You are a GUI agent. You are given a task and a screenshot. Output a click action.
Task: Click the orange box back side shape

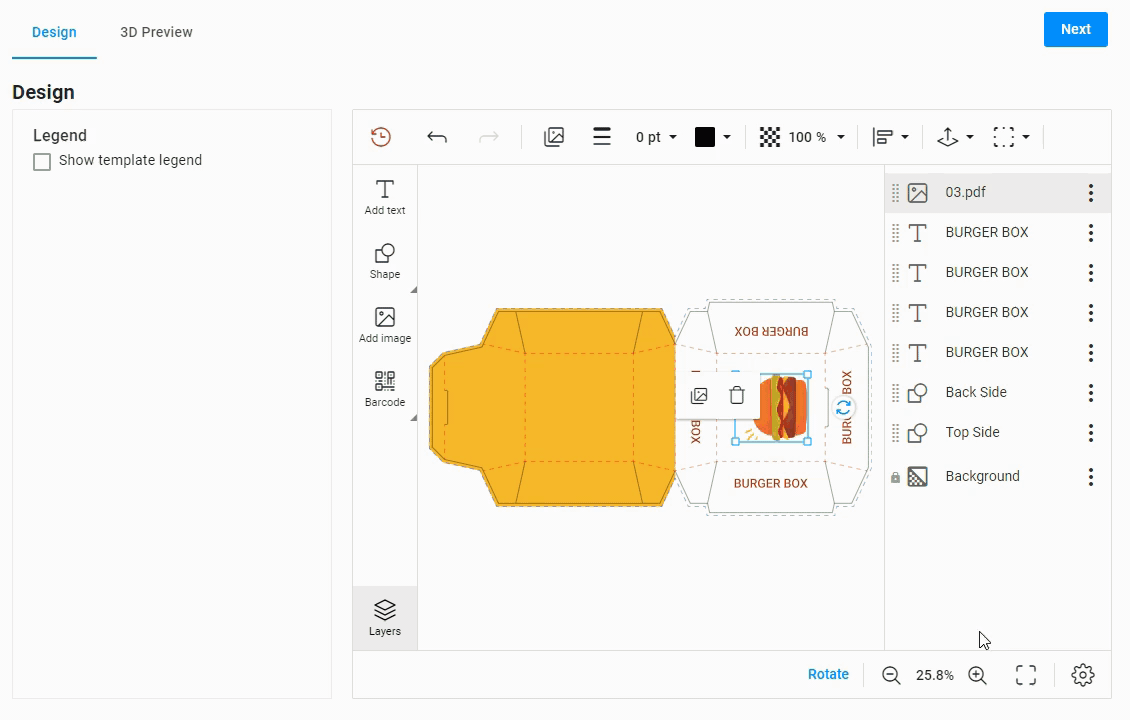pos(552,407)
